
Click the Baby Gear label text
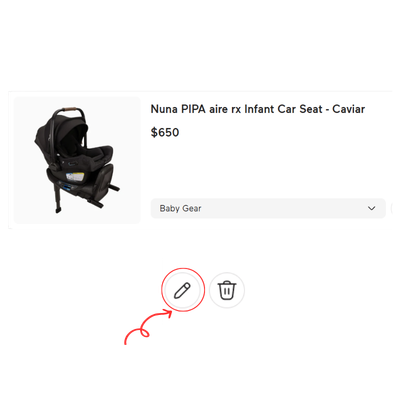[x=180, y=208]
